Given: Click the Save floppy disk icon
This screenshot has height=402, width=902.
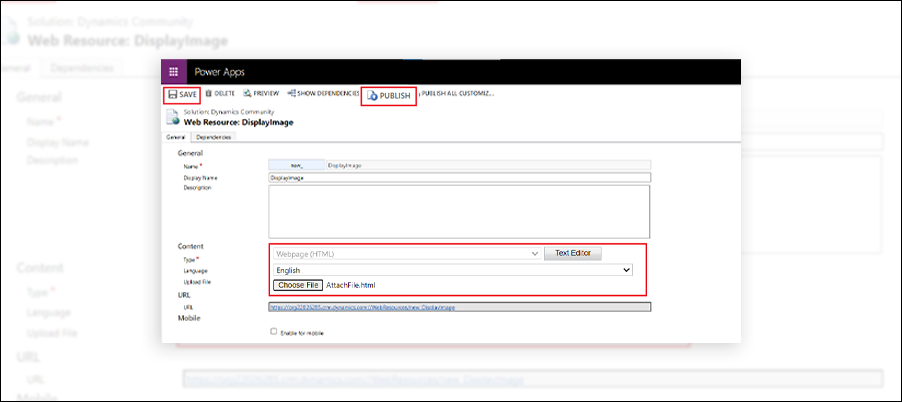Looking at the screenshot, I should (172, 95).
